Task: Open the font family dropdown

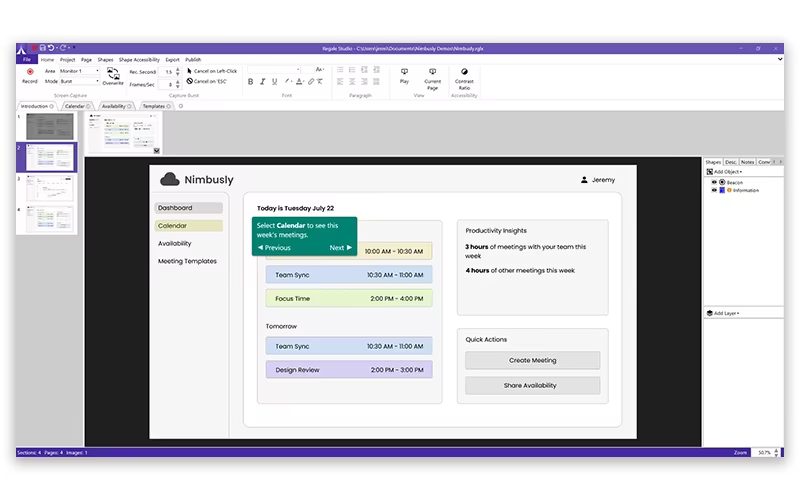Action: click(x=274, y=69)
